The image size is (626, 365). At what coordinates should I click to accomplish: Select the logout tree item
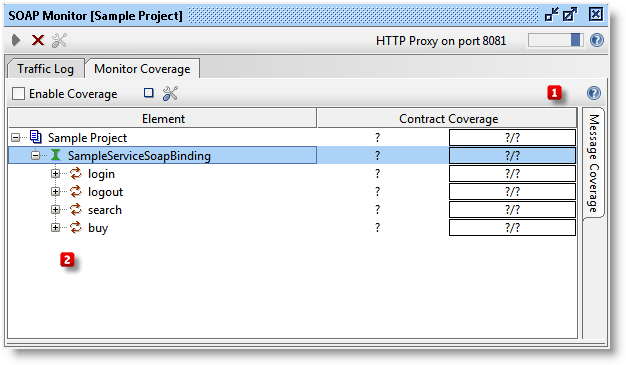coord(105,192)
